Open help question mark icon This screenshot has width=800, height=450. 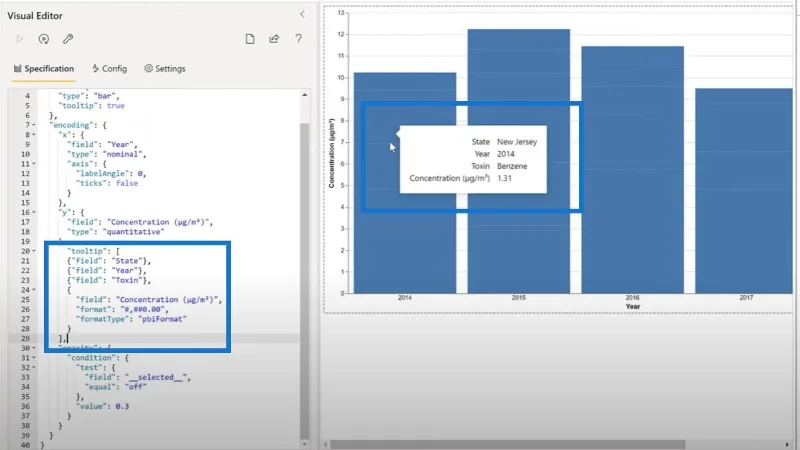coord(298,39)
